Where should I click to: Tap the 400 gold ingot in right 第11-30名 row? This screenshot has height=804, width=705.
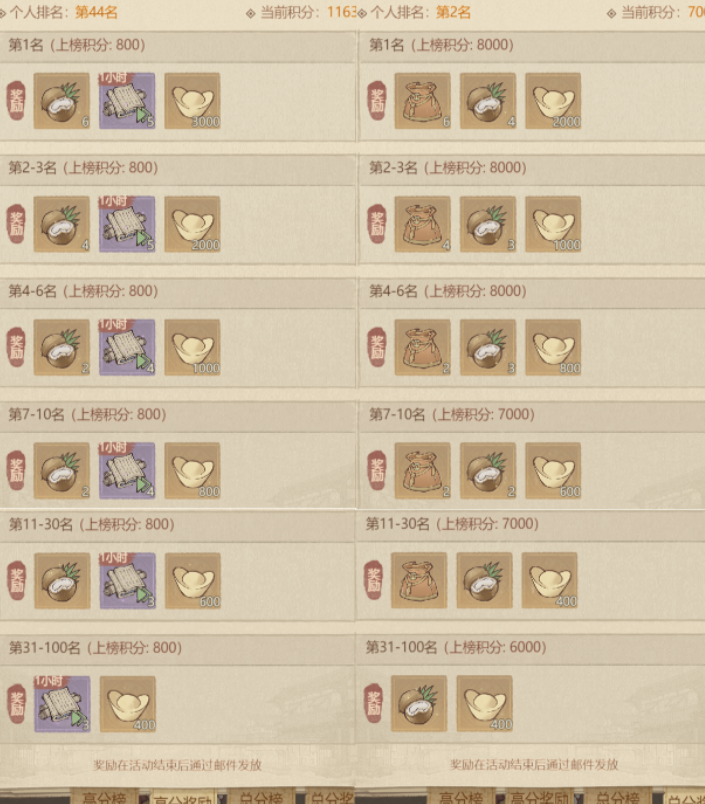(x=550, y=580)
